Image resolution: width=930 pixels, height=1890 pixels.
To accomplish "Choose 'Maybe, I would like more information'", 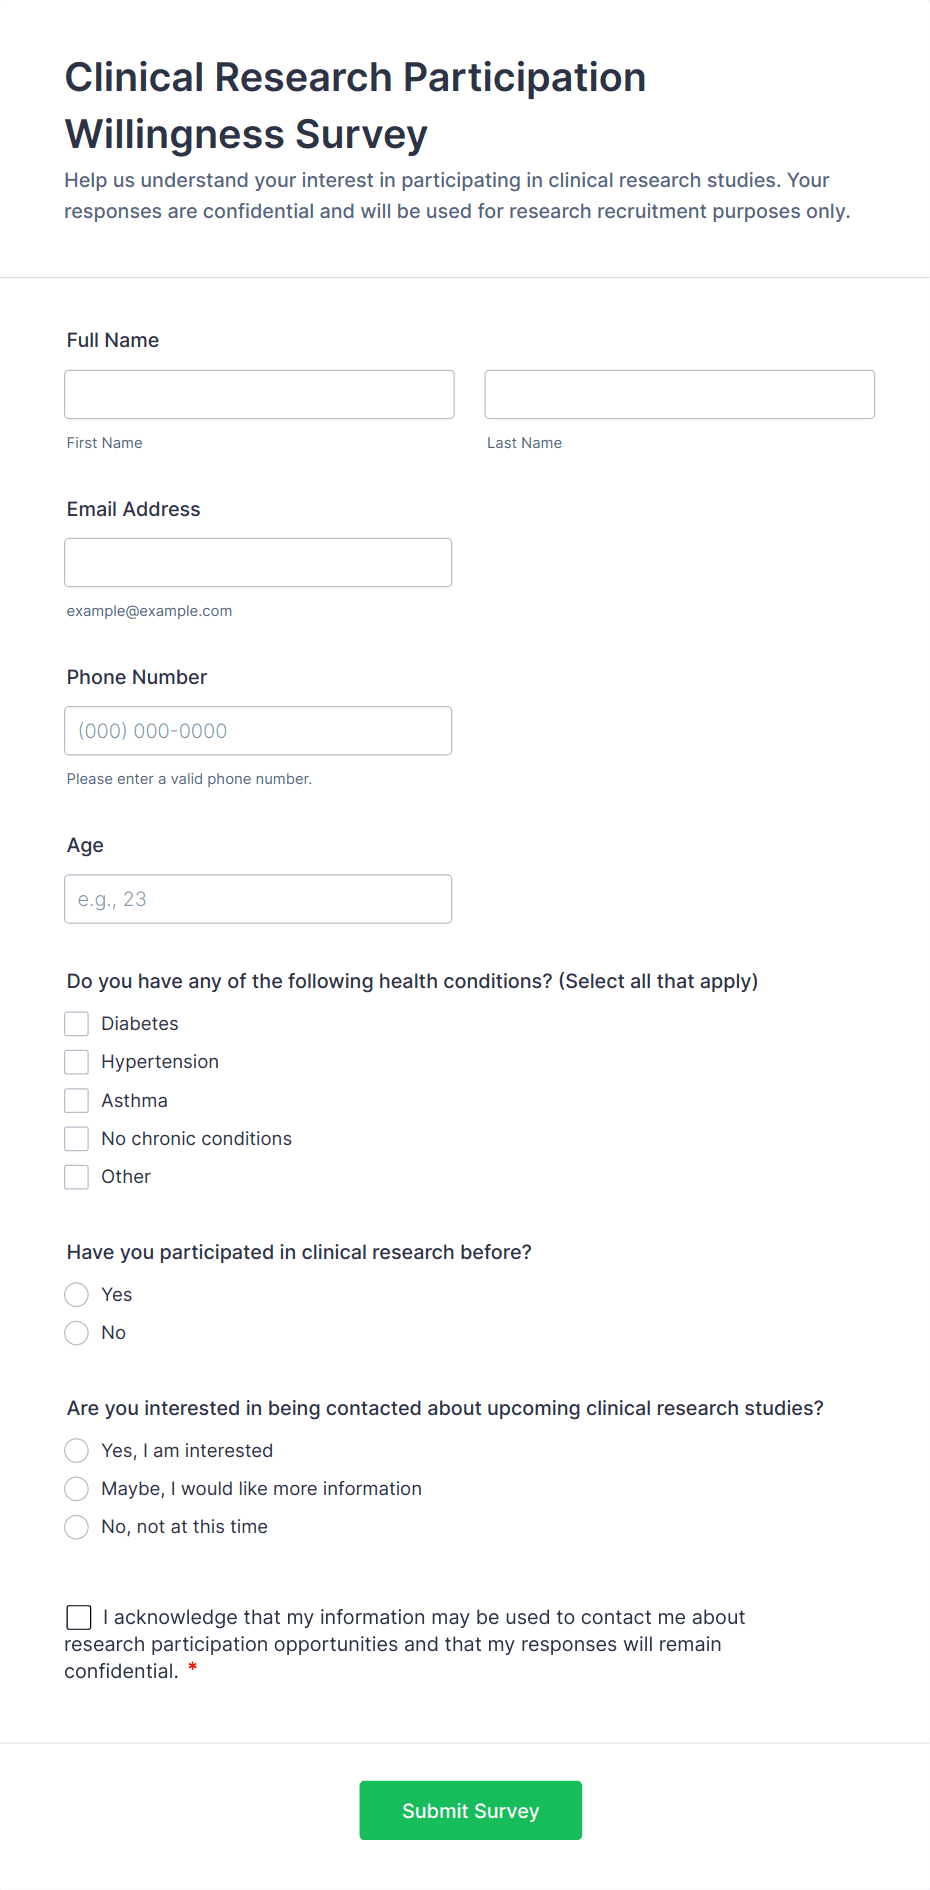I will [x=77, y=1489].
